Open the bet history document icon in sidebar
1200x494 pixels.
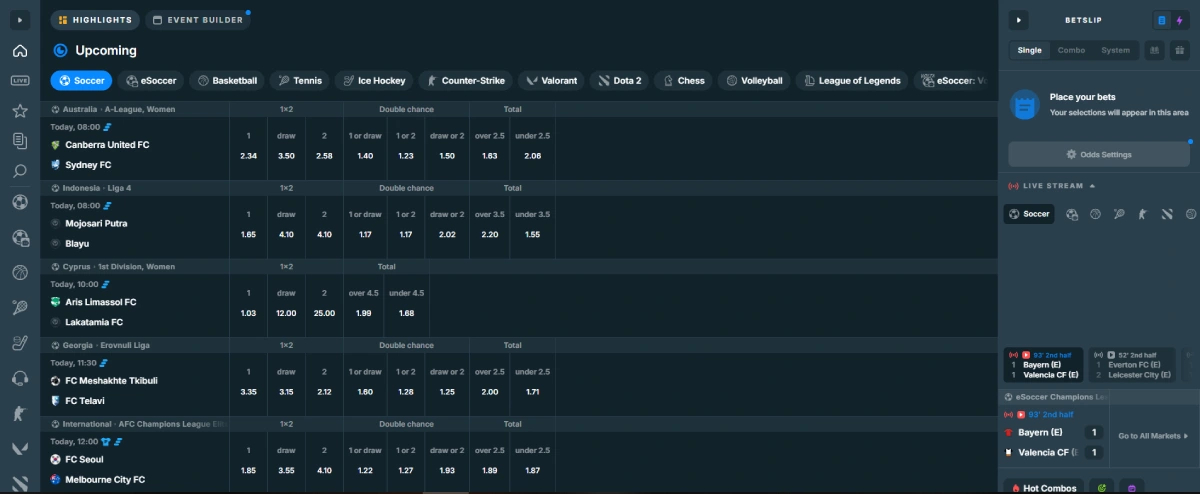click(20, 141)
